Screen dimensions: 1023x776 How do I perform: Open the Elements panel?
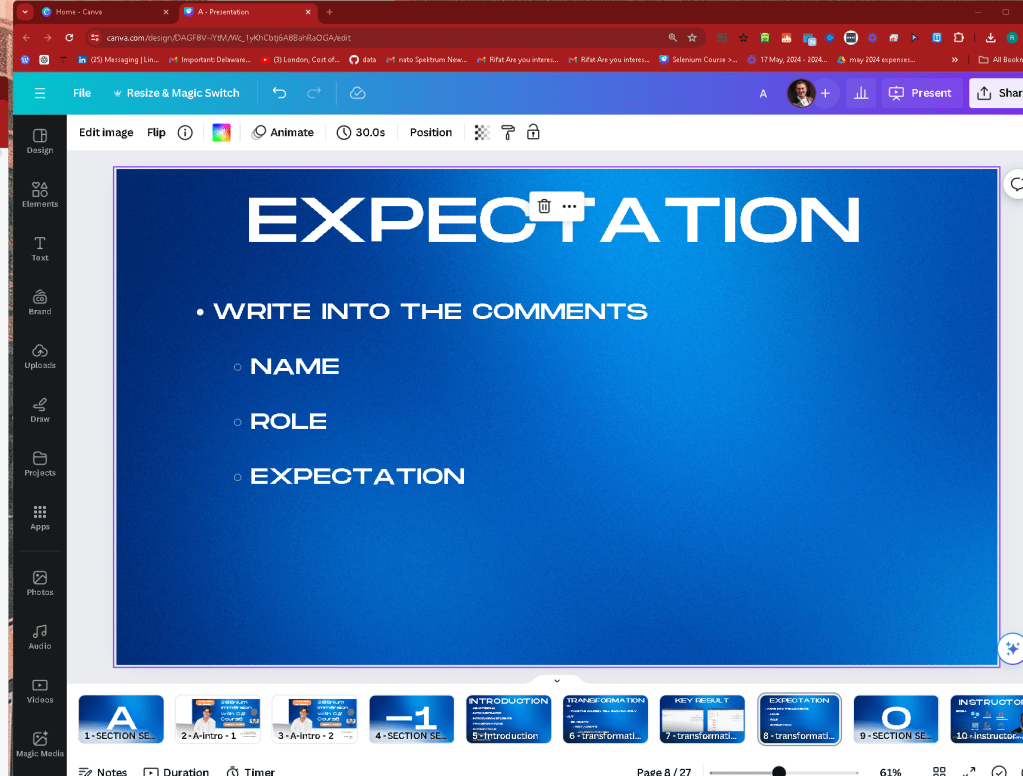coord(40,194)
